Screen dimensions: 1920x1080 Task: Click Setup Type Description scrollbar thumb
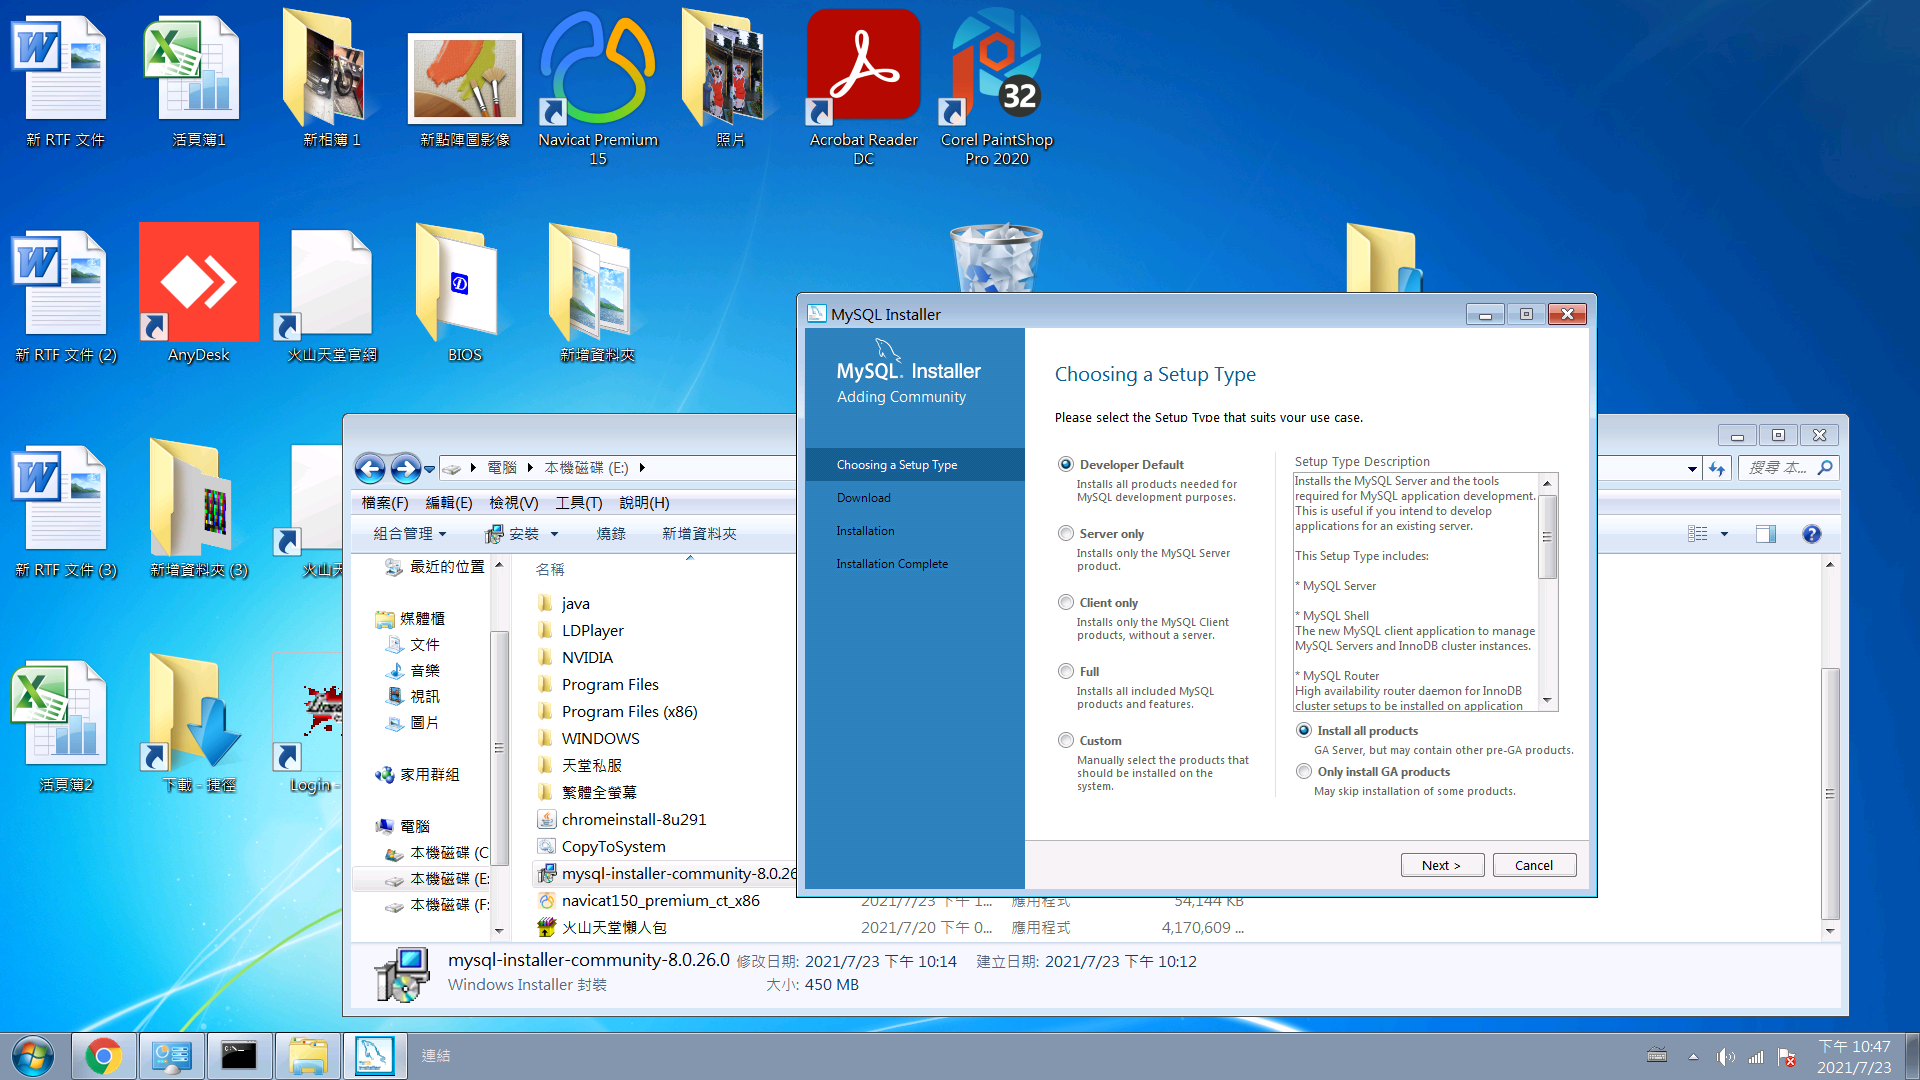tap(1547, 536)
